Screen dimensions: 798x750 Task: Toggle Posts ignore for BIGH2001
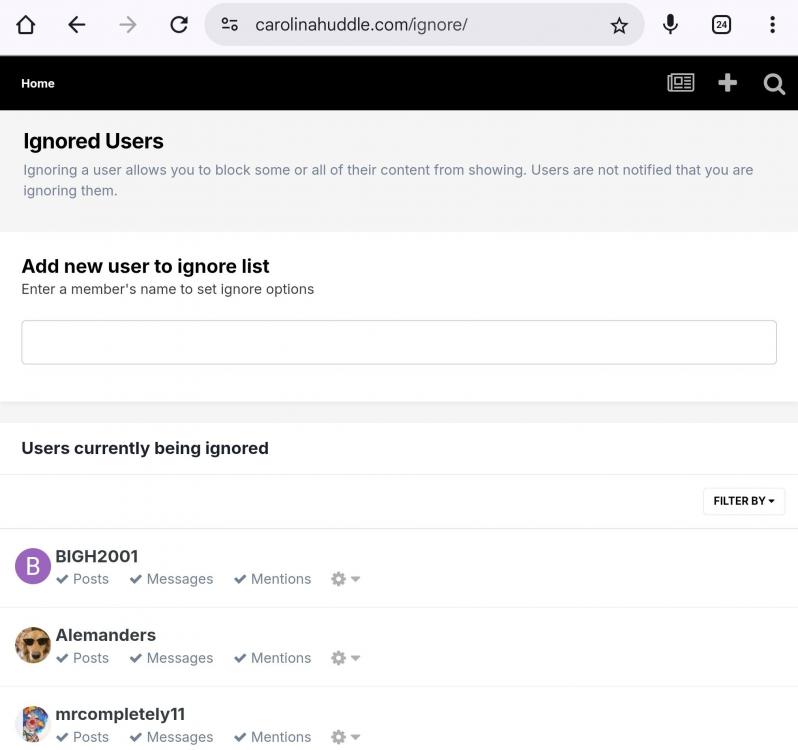pos(83,579)
